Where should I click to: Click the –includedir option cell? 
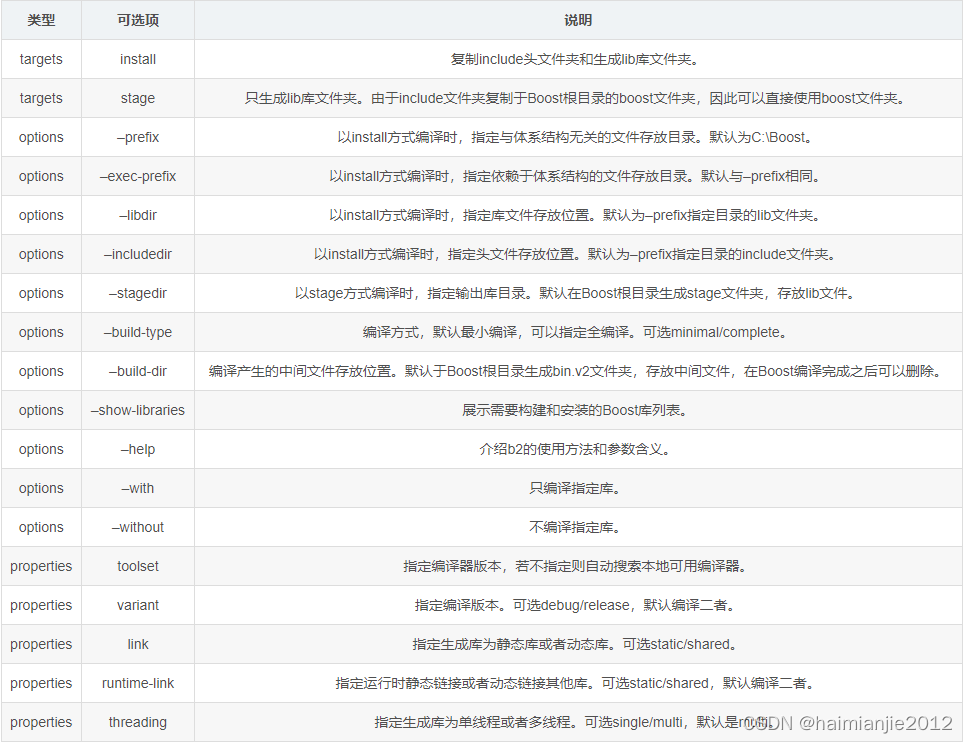137,254
